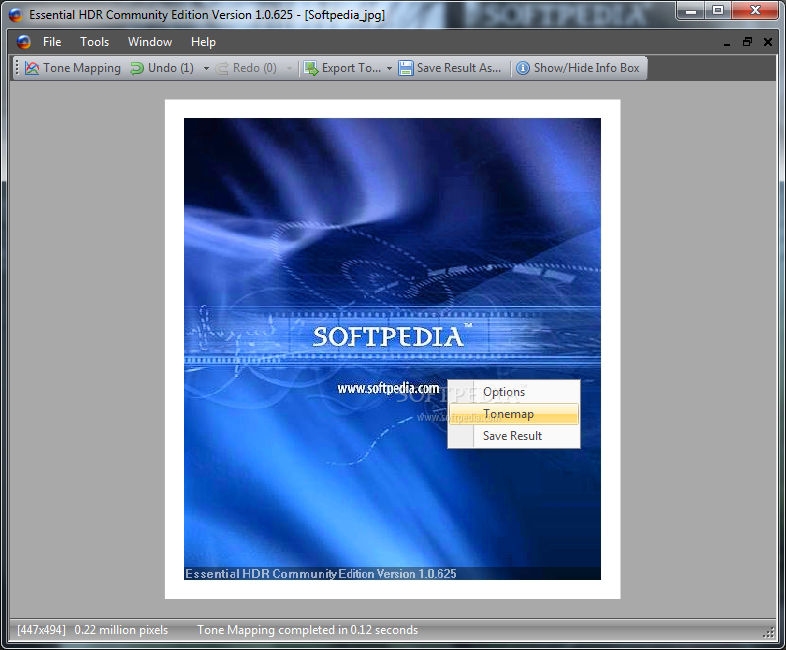786x650 pixels.
Task: Click the green Undo arrow icon
Action: 137,68
